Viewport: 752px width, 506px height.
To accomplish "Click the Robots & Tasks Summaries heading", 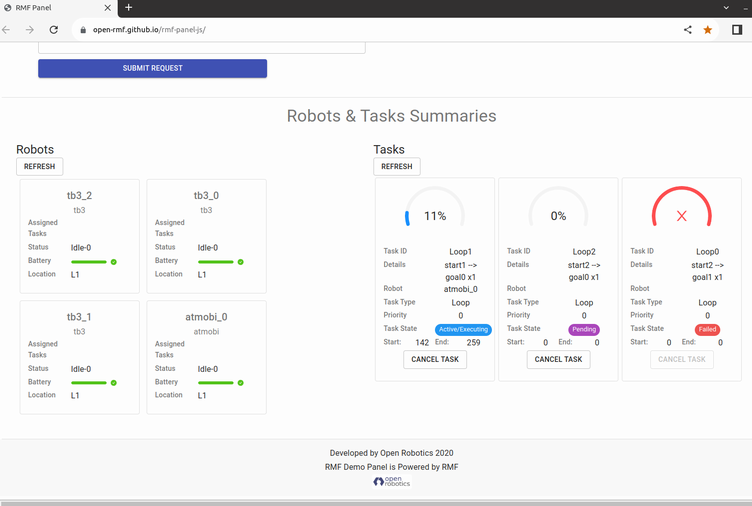I will click(x=391, y=116).
